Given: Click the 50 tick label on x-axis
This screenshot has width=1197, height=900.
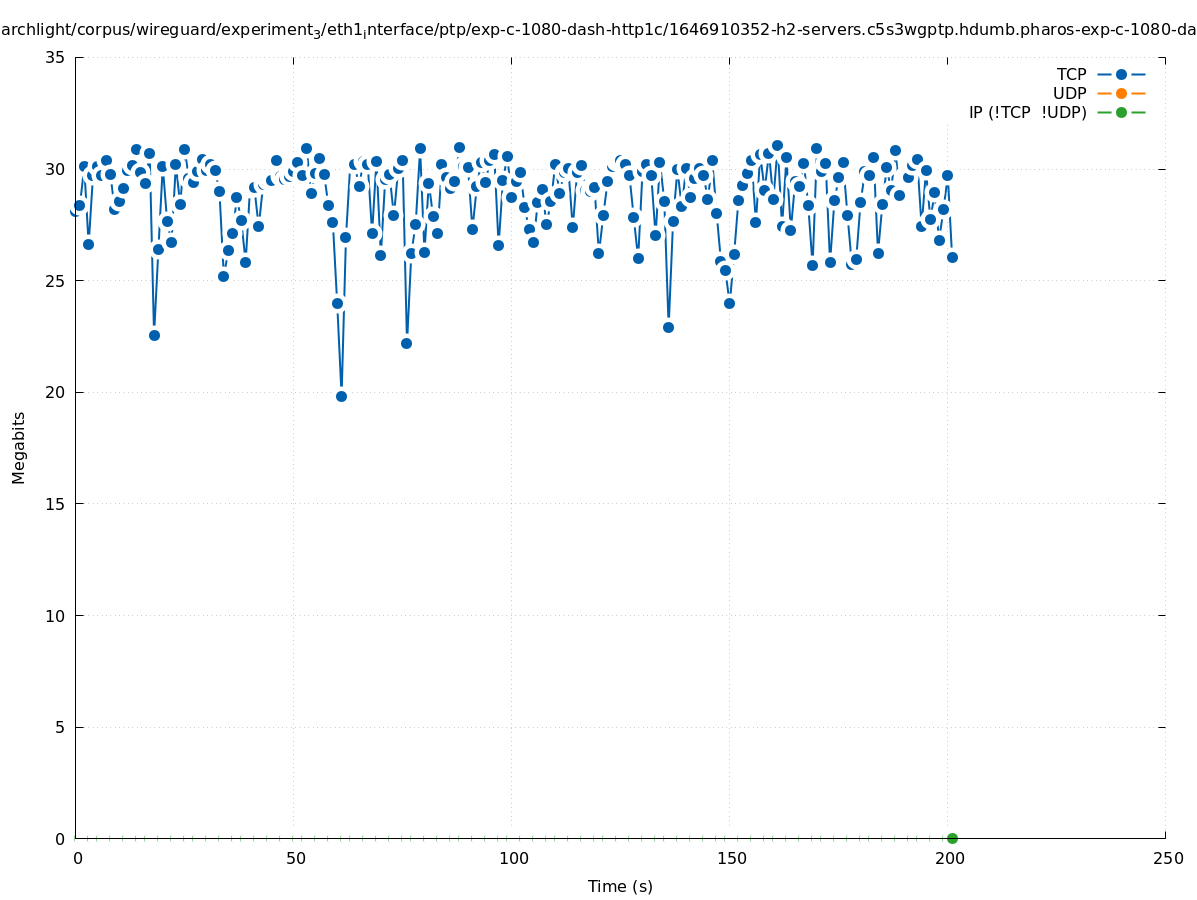Looking at the screenshot, I should 295,858.
